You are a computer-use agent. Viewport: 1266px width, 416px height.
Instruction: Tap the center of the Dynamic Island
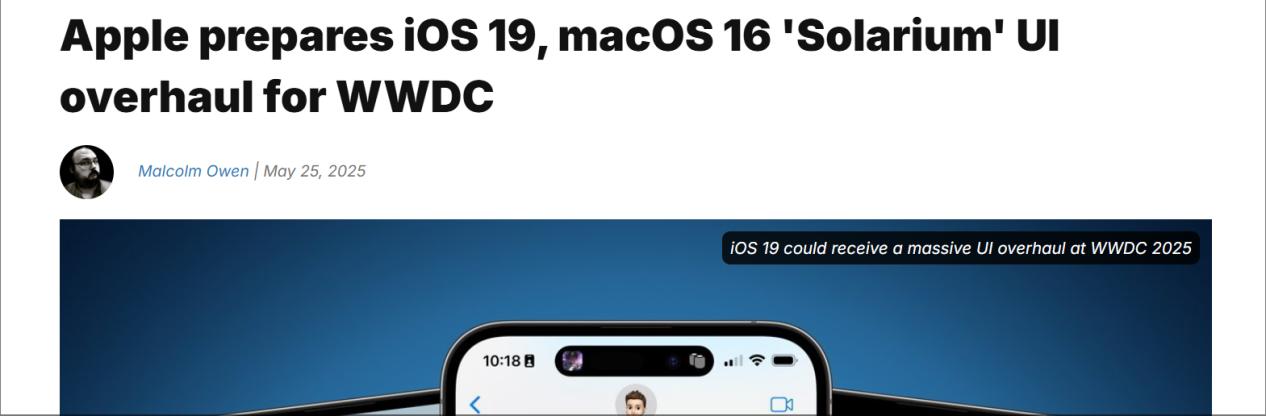click(x=634, y=361)
